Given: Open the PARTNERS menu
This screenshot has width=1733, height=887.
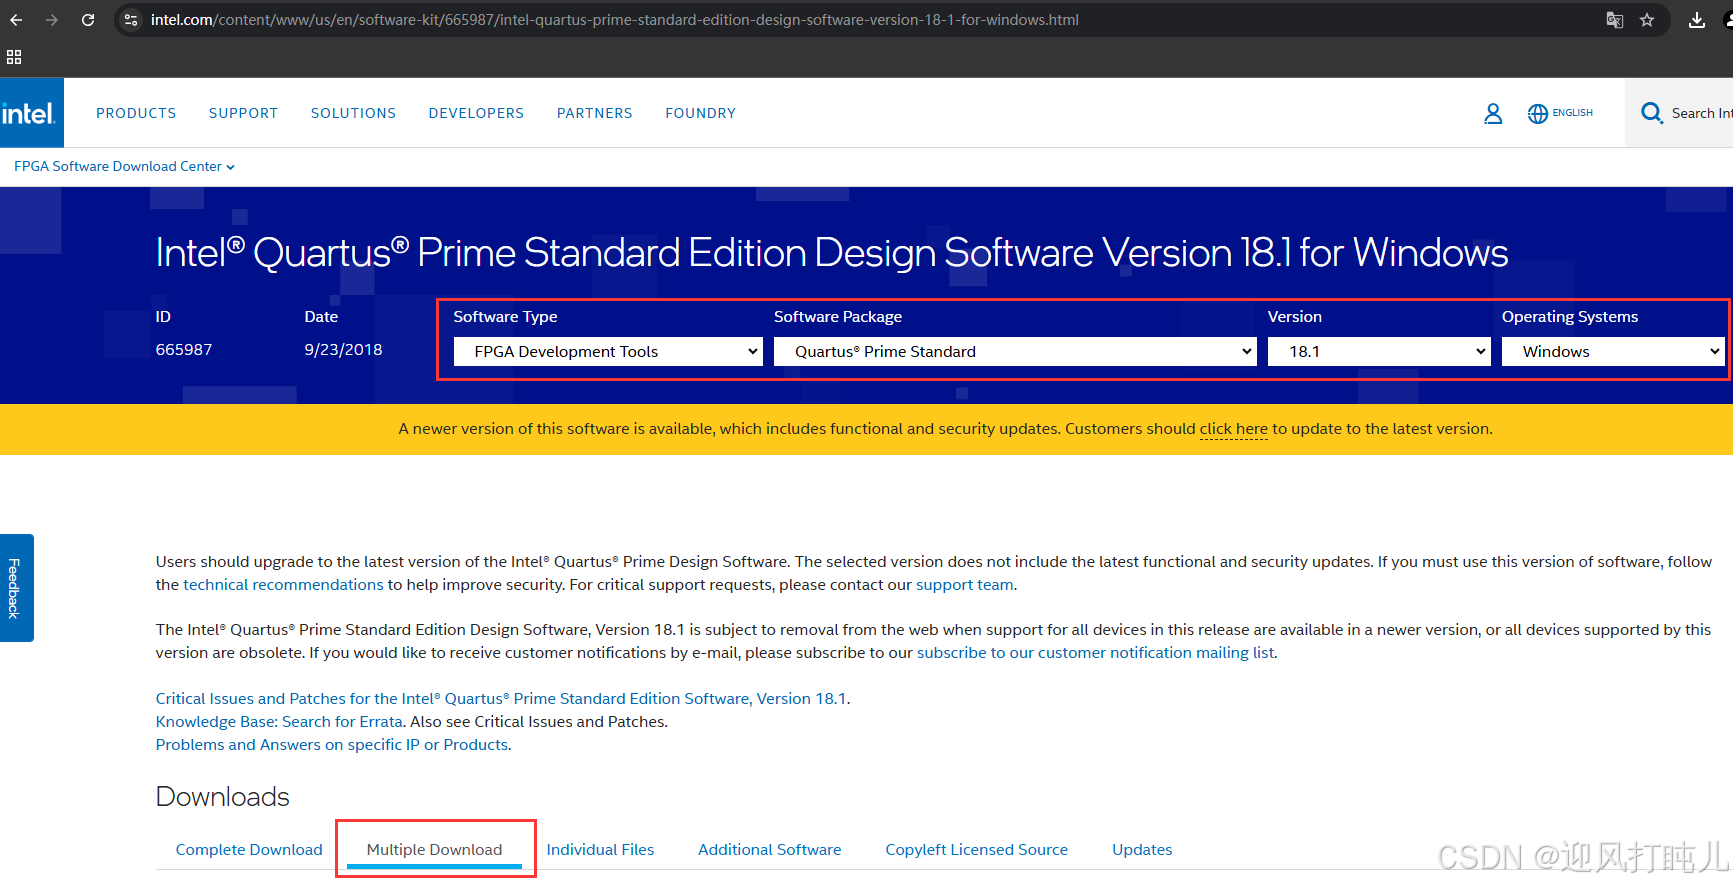Looking at the screenshot, I should click(x=594, y=113).
